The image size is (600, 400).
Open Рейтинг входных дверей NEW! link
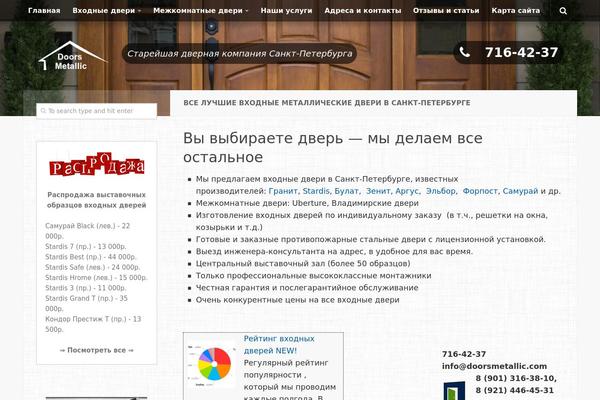pyautogui.click(x=279, y=344)
